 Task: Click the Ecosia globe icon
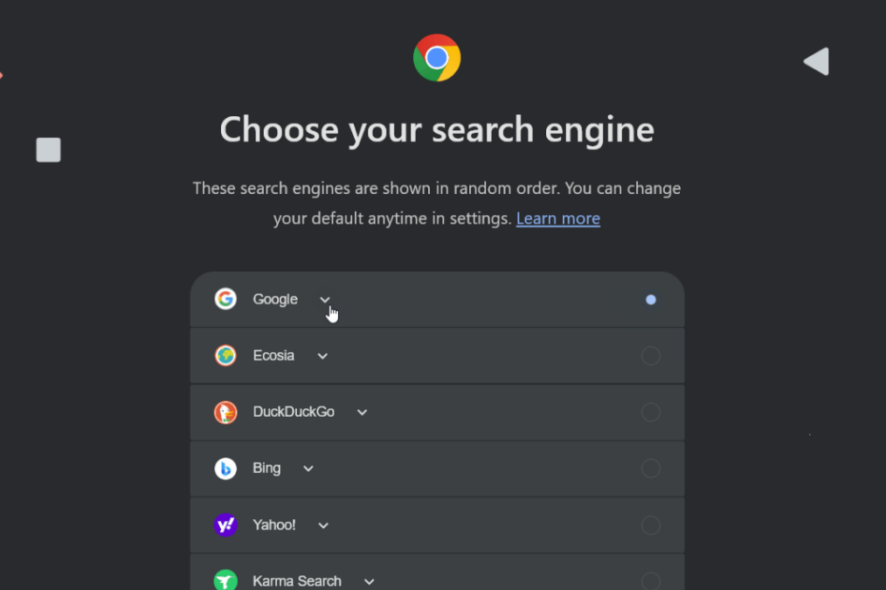click(225, 355)
